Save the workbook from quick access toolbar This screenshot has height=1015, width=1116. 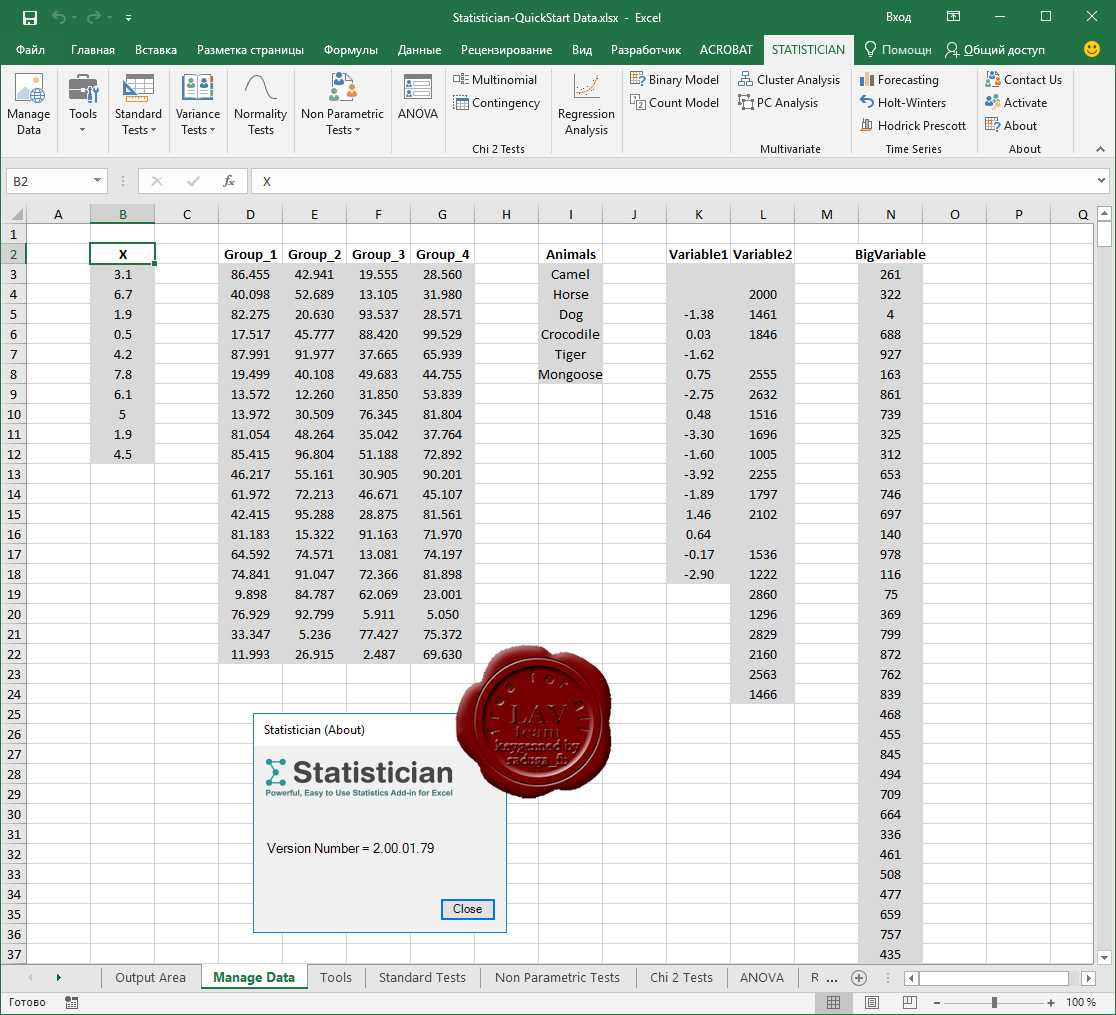point(30,18)
